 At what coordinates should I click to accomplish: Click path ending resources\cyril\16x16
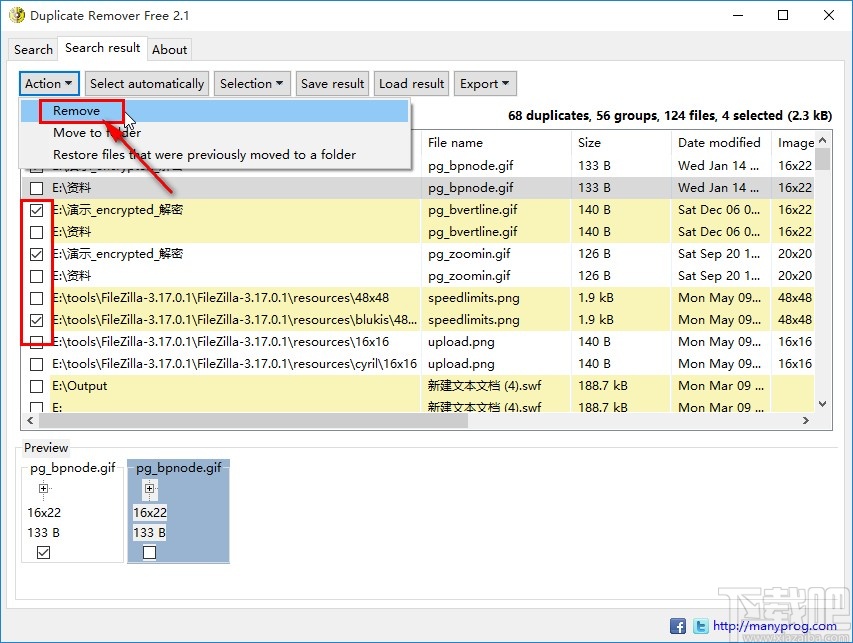234,364
